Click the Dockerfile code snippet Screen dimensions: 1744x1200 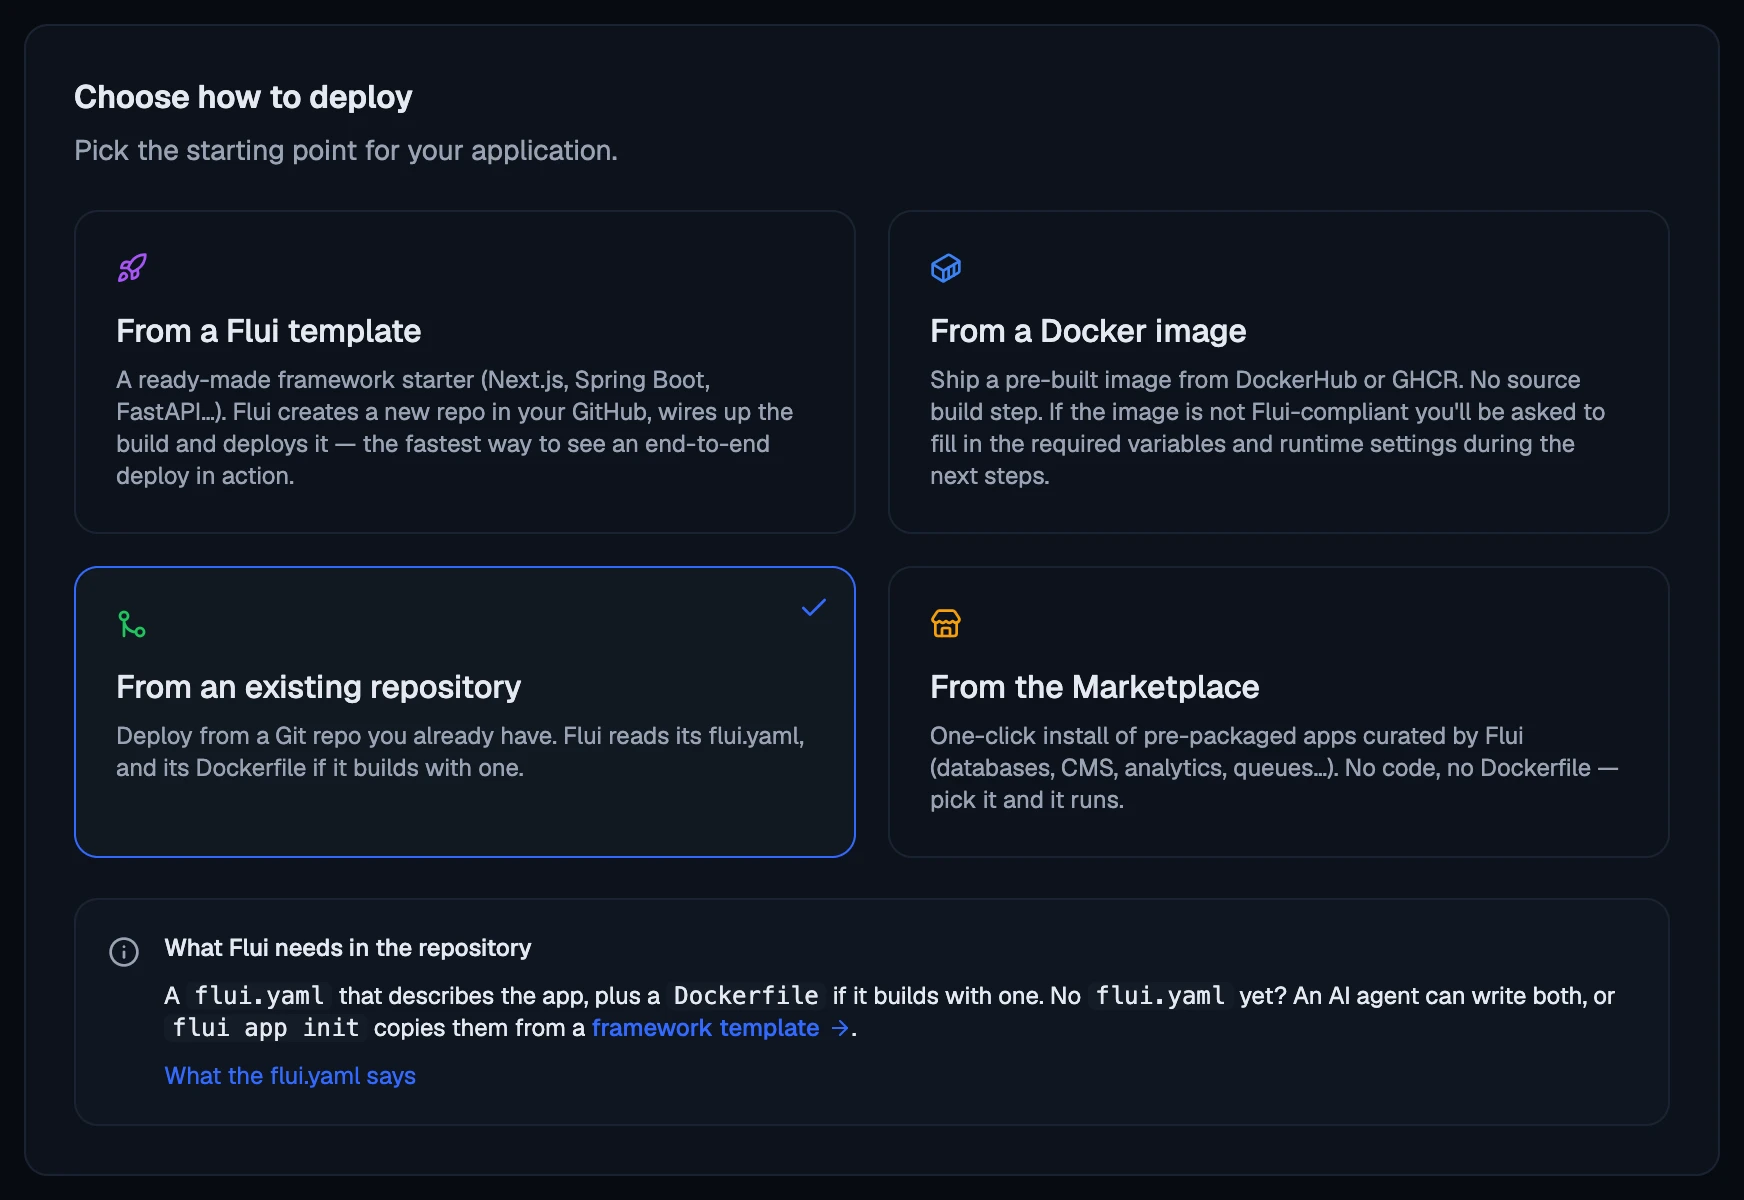pos(746,996)
